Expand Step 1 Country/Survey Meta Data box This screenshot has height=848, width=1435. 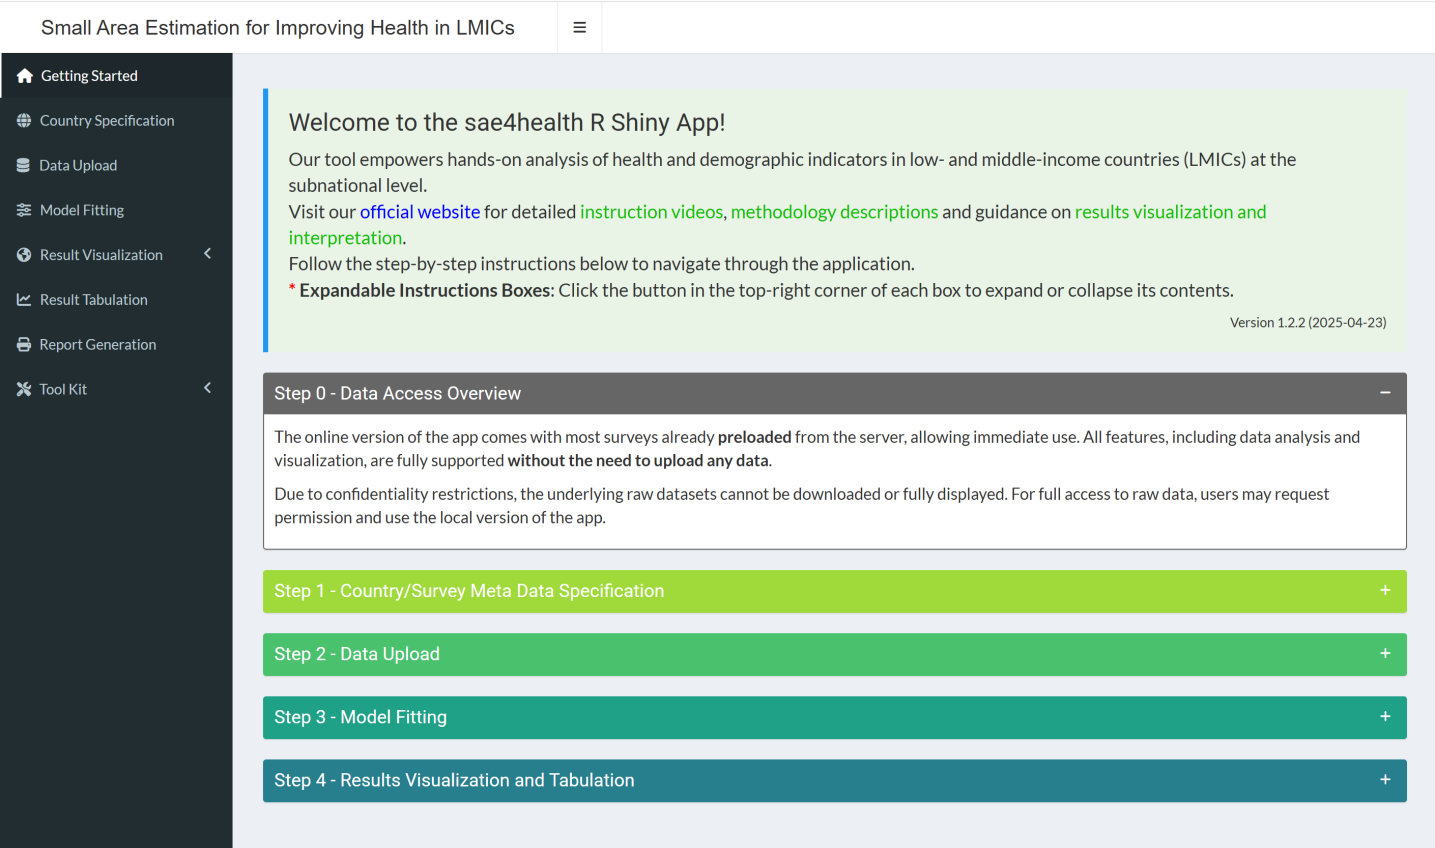[x=1385, y=591]
